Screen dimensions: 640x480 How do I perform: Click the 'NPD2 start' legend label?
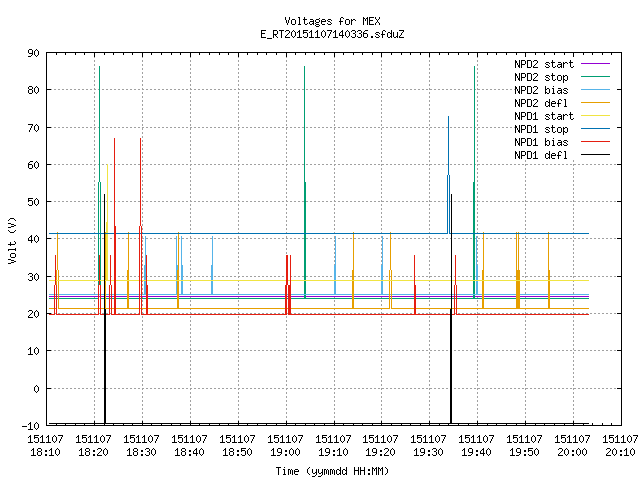(x=544, y=64)
